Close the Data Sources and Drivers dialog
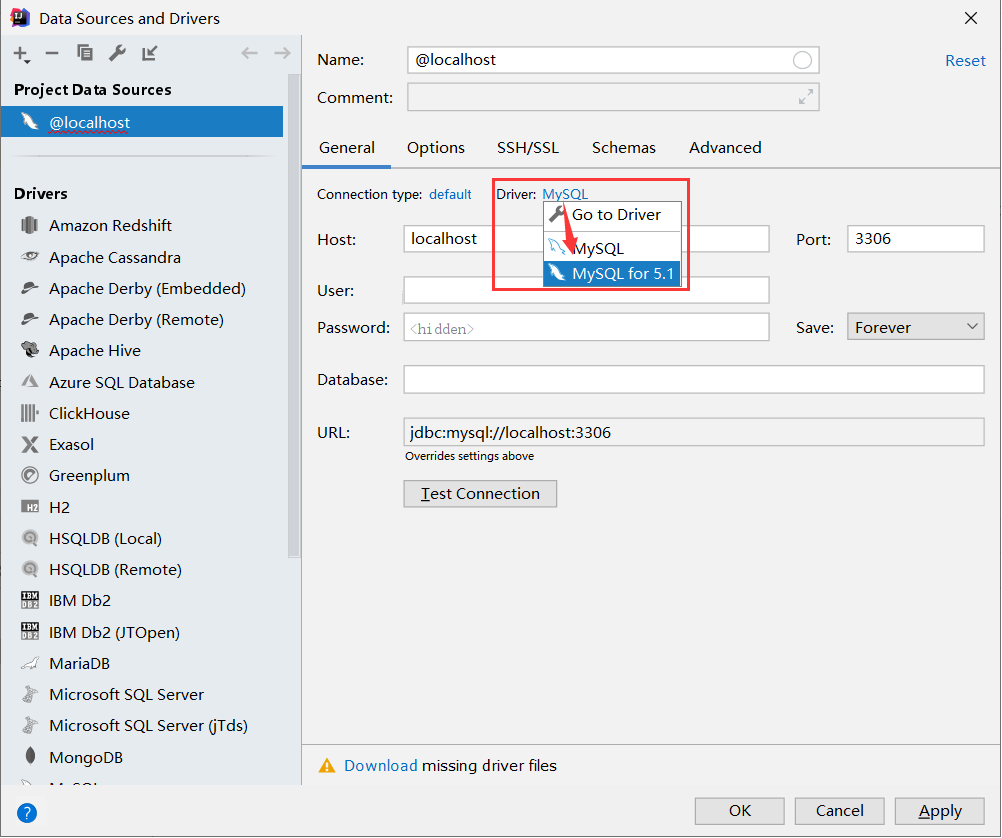Viewport: 1002px width, 838px height. (971, 18)
